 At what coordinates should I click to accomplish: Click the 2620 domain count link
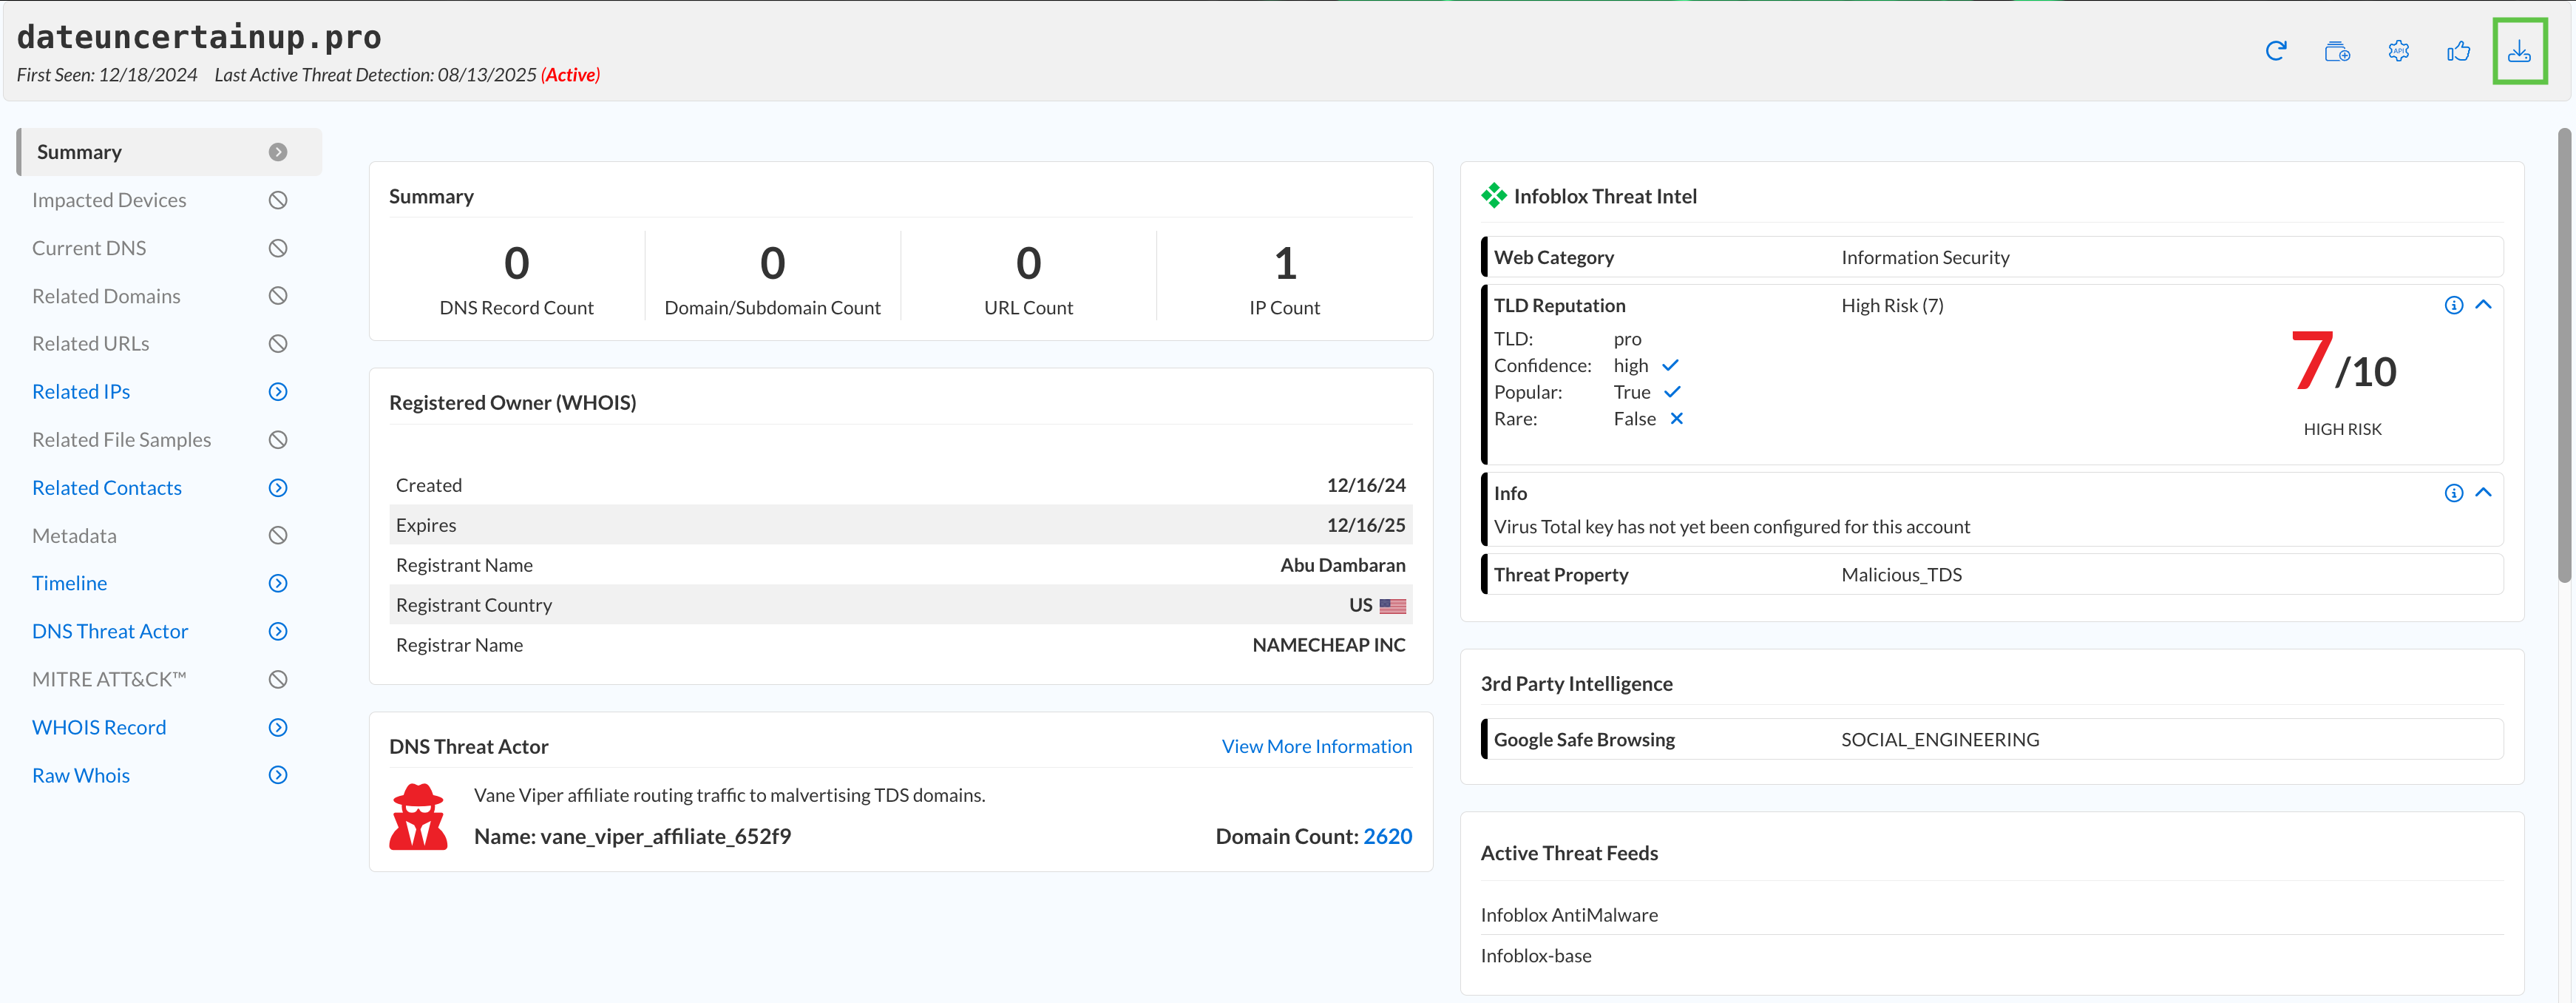(x=1387, y=836)
